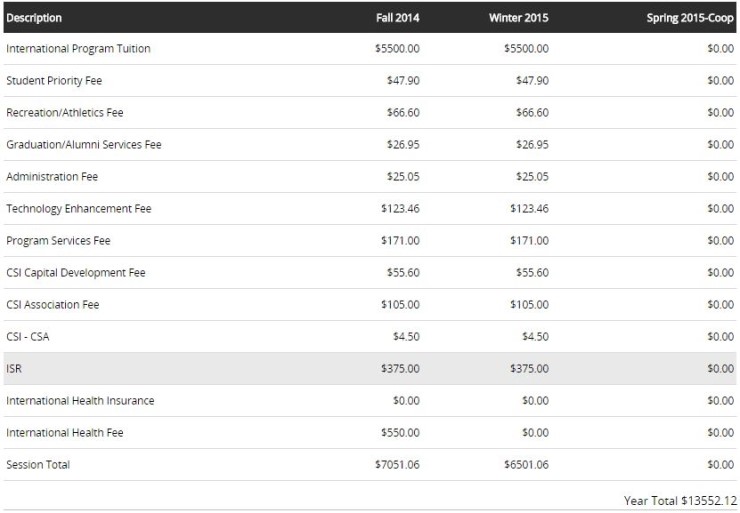This screenshot has height=513, width=740.
Task: Click Winter 2015 International Health Fee $0.00
Action: click(x=535, y=433)
